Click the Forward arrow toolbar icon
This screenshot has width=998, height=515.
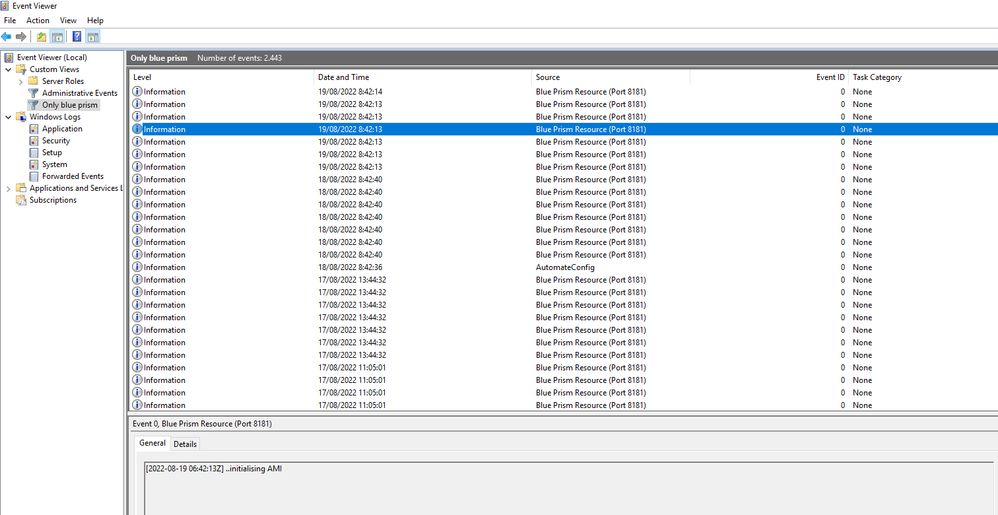(x=21, y=36)
